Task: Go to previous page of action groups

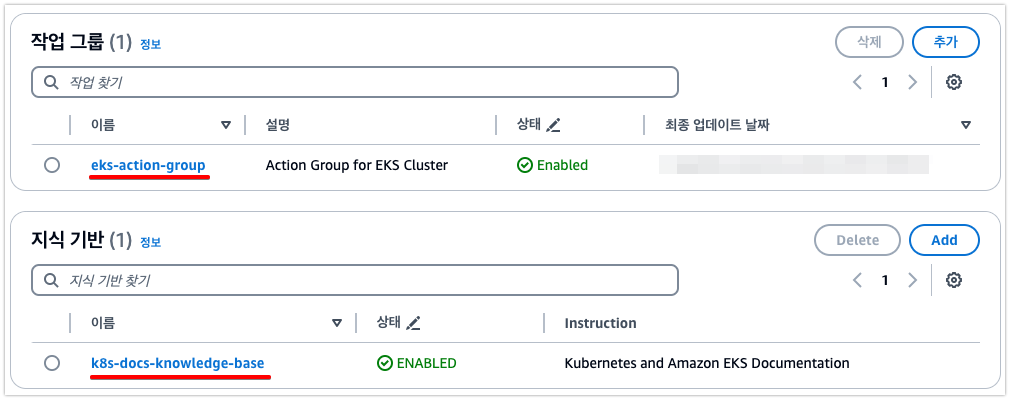Action: click(x=857, y=82)
